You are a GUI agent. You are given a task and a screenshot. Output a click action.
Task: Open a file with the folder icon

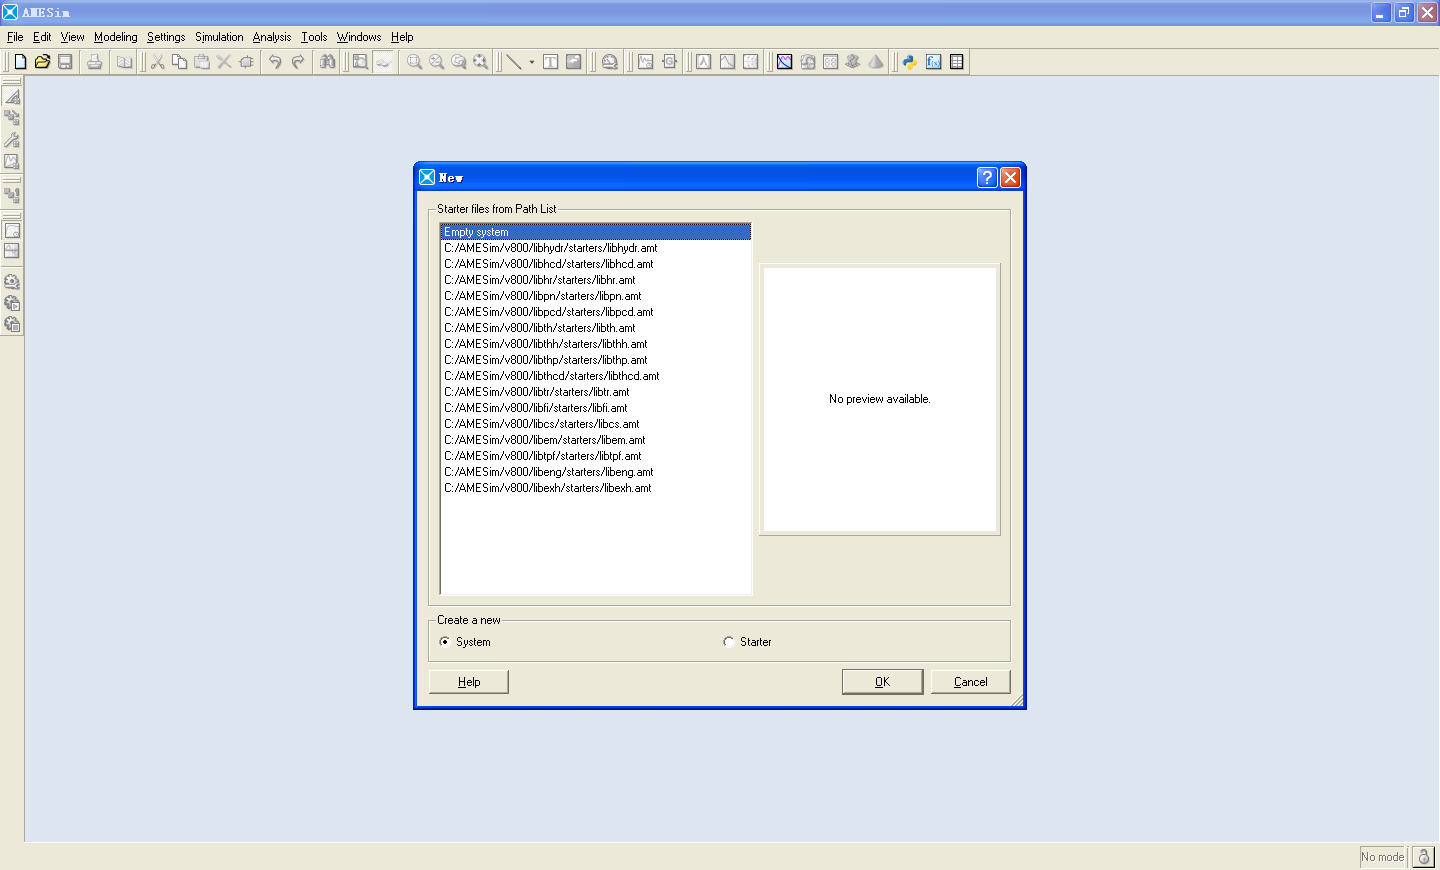42,62
